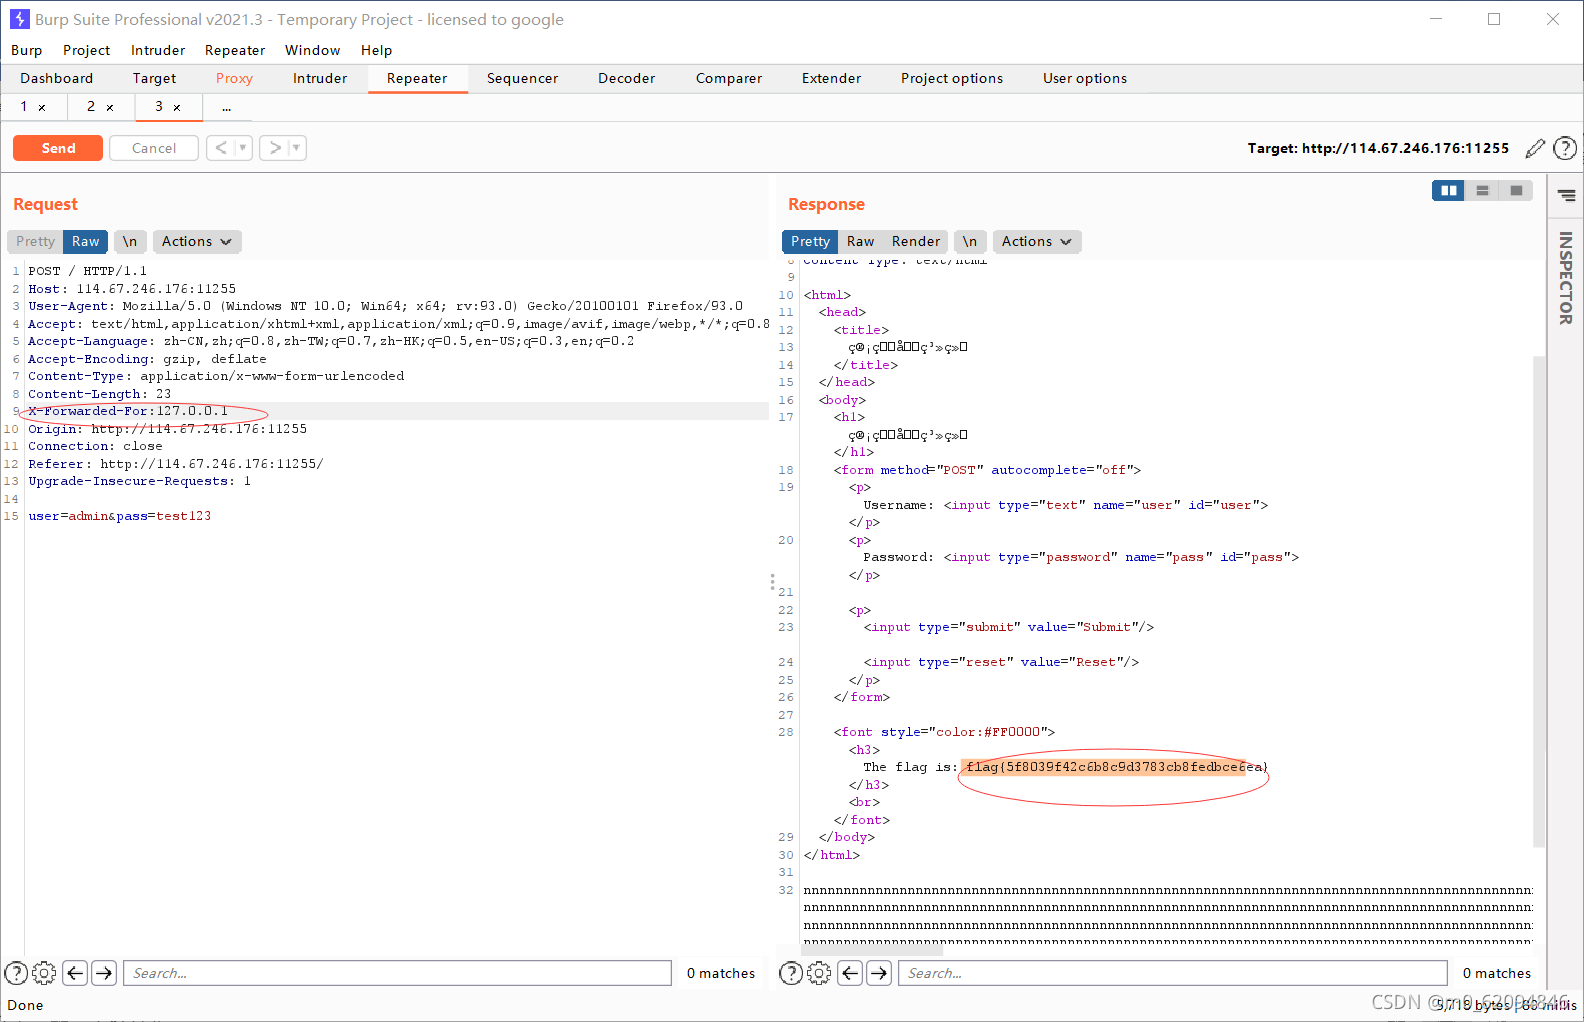Open the Request Actions dropdown

pos(197,241)
